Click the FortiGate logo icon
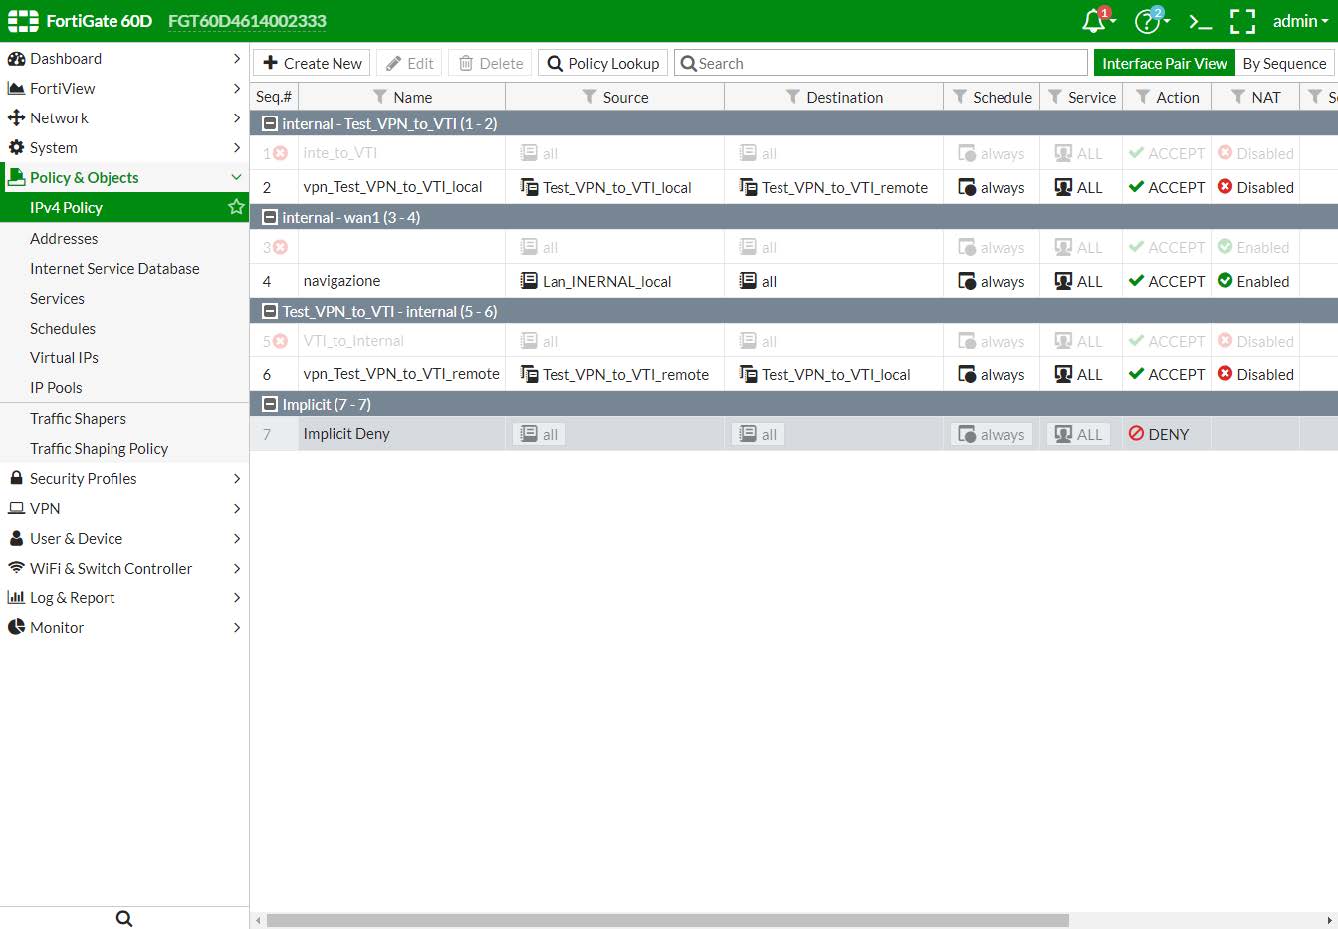 23,21
